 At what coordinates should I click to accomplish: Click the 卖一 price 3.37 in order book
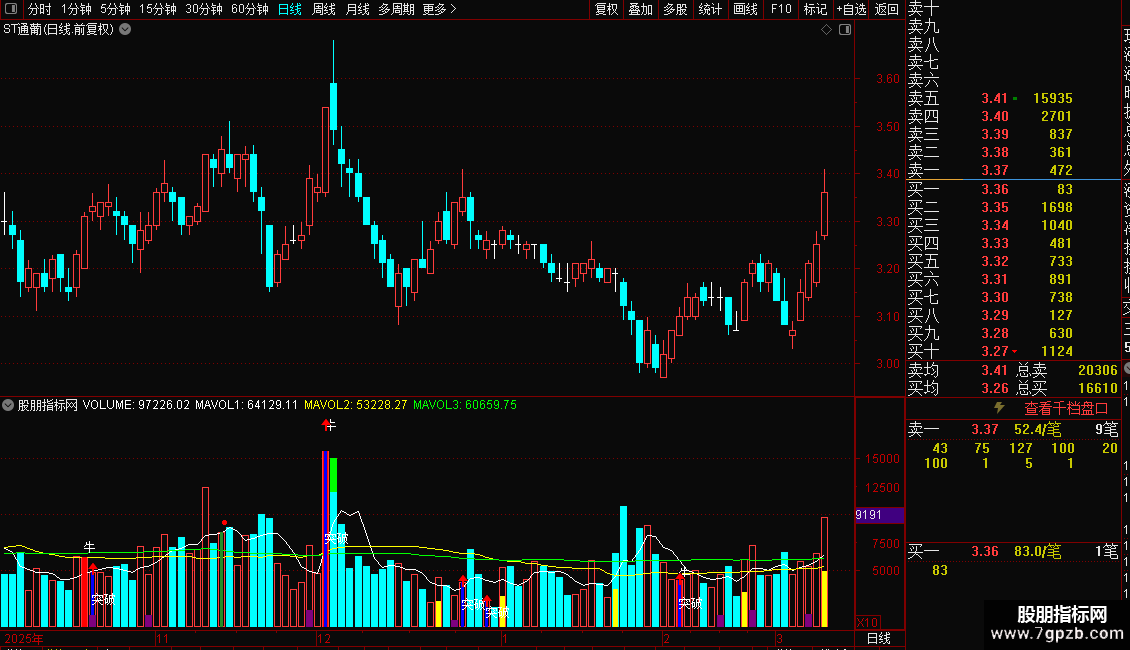[x=995, y=170]
